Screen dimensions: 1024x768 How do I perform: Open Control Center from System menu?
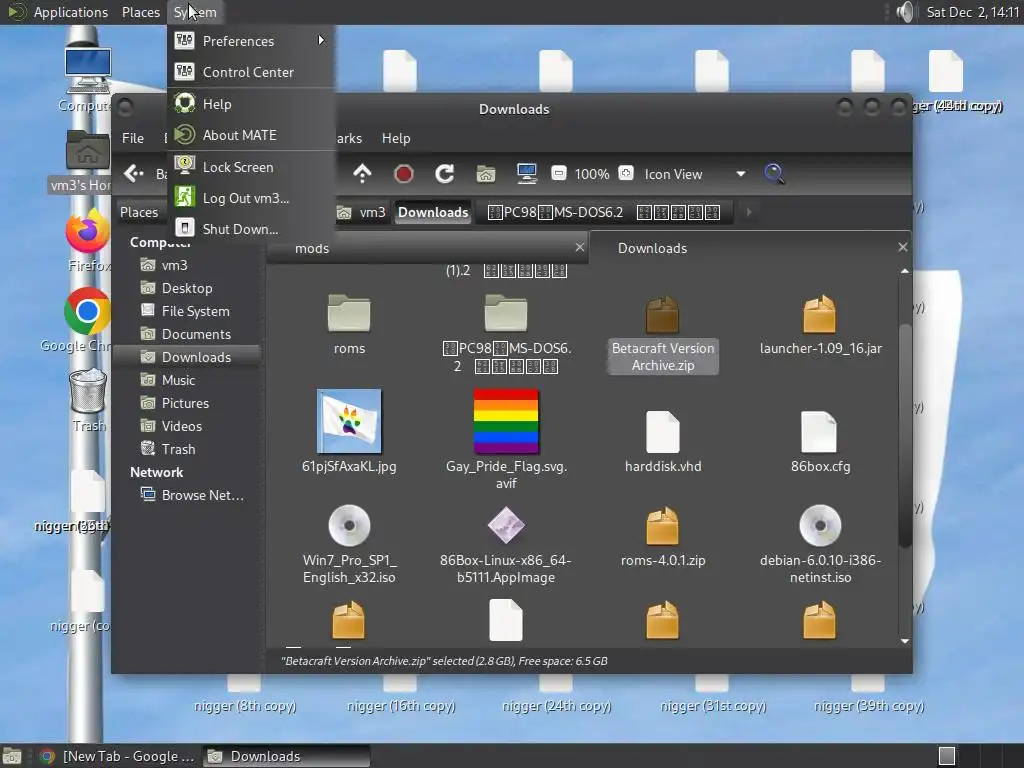click(x=251, y=72)
